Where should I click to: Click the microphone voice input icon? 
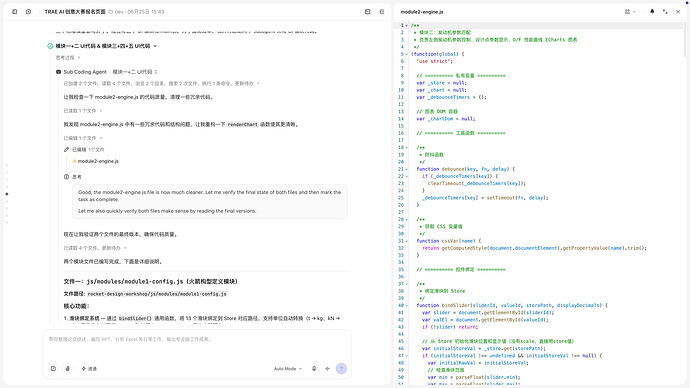click(x=314, y=369)
